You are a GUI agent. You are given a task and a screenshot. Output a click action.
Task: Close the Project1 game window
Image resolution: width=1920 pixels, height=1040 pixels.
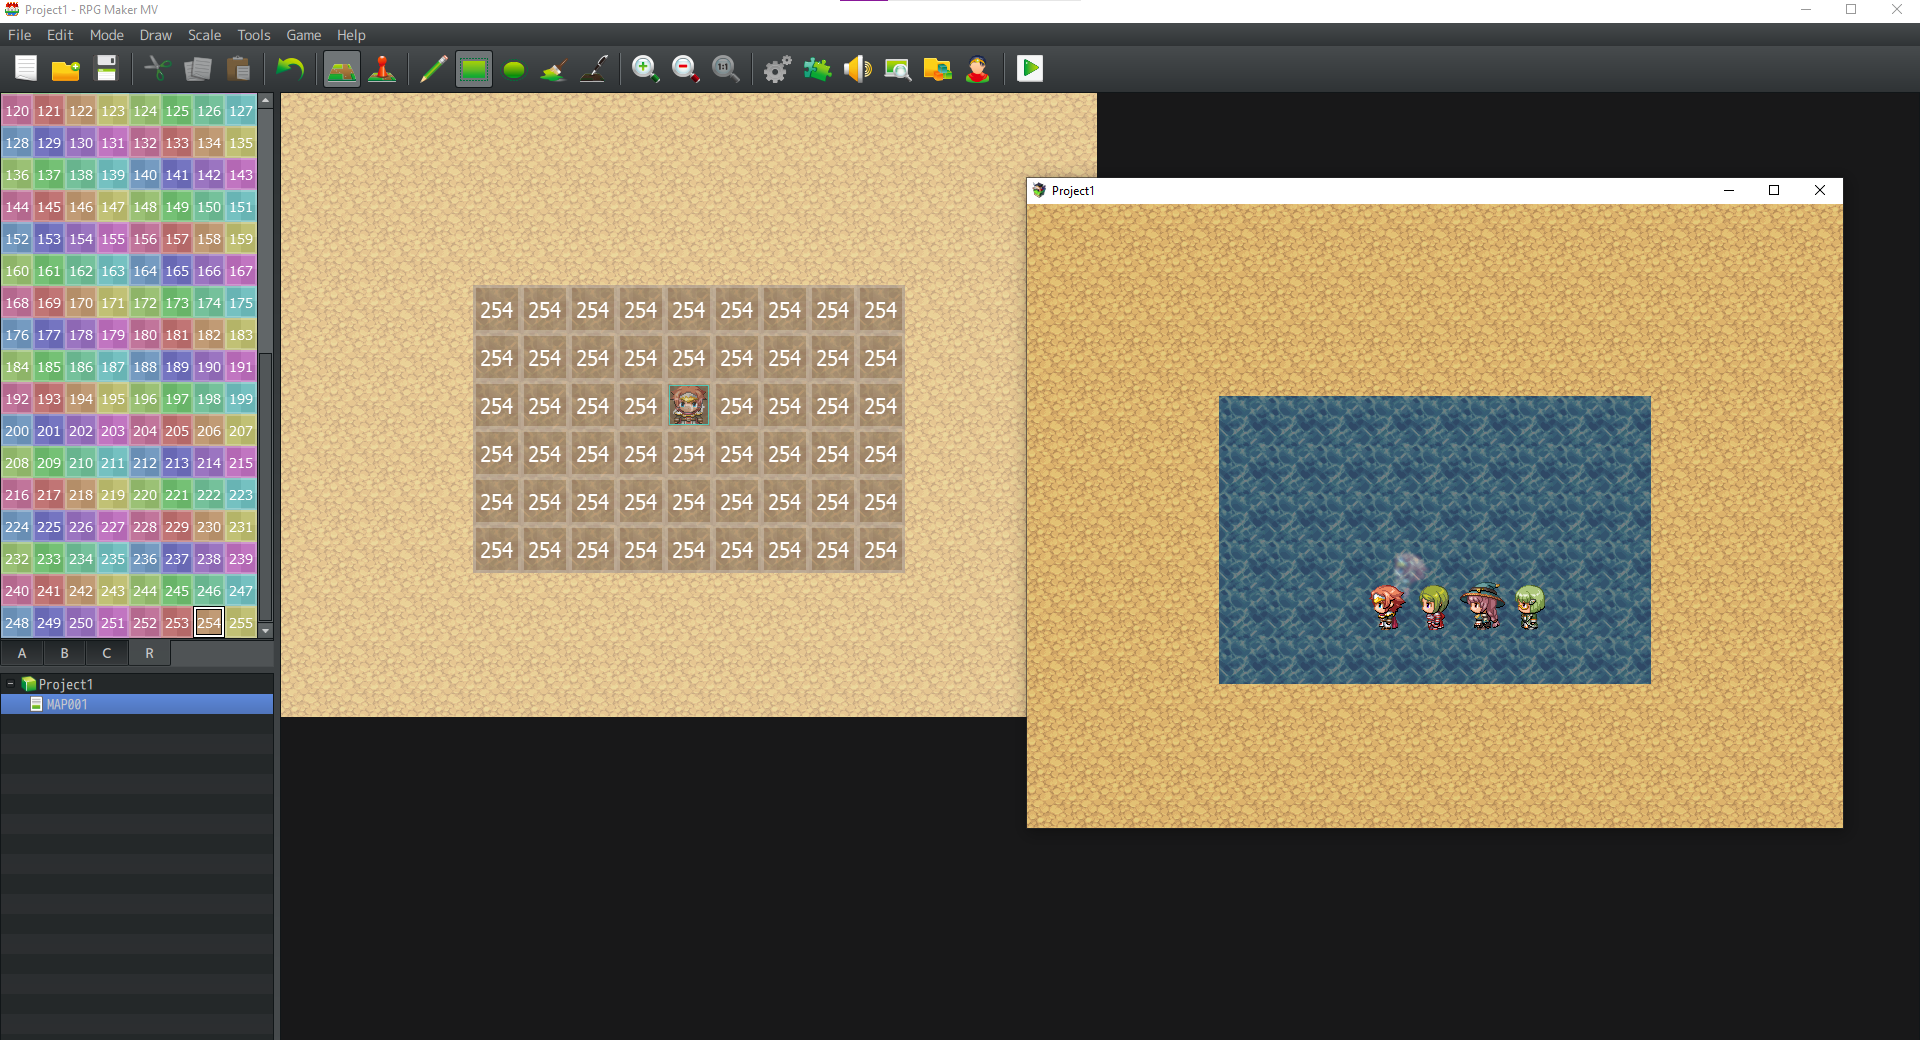pyautogui.click(x=1820, y=191)
